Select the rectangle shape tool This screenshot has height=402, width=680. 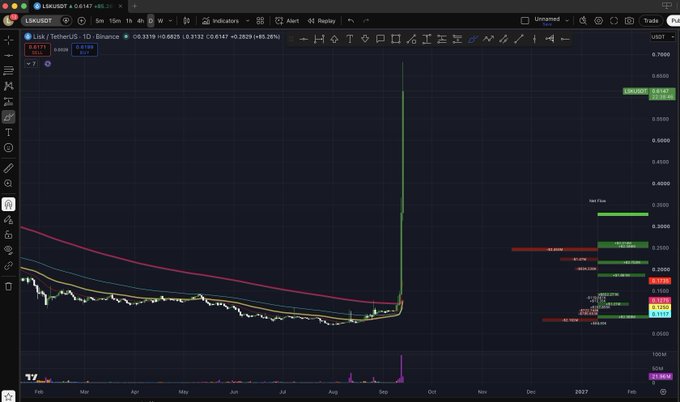click(396, 39)
